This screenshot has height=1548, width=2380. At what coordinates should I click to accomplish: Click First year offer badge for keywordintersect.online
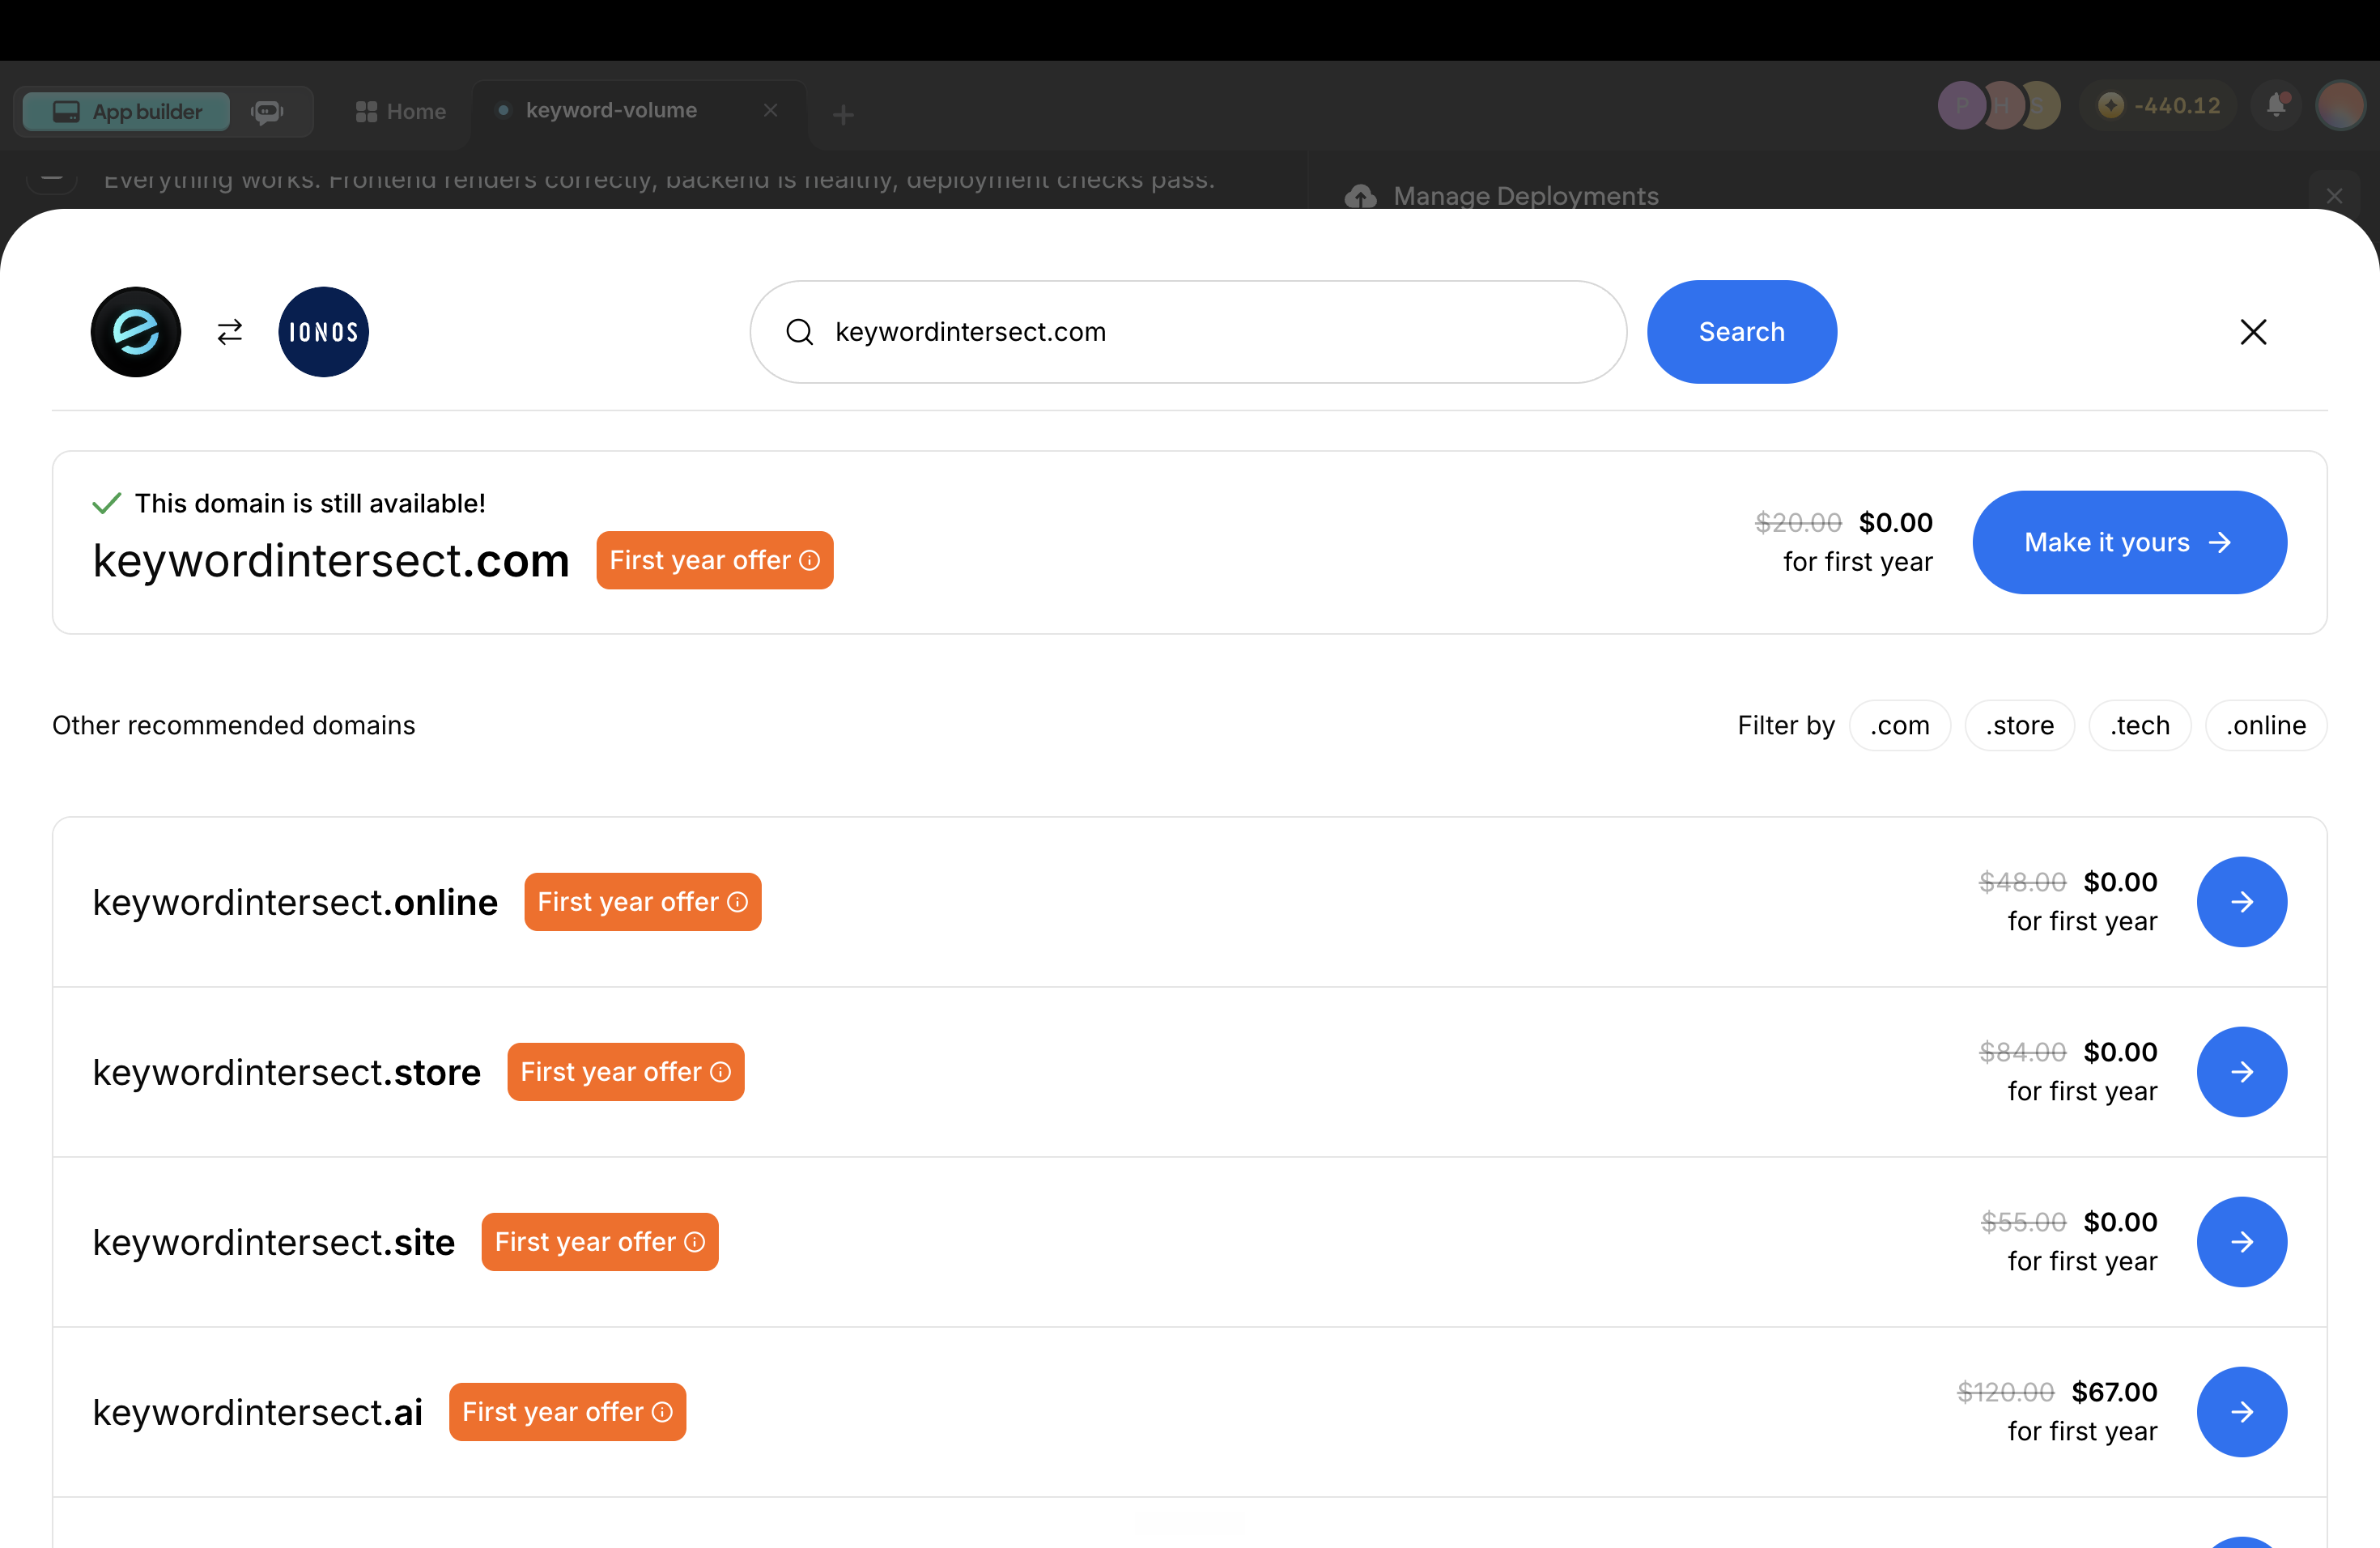click(x=643, y=902)
